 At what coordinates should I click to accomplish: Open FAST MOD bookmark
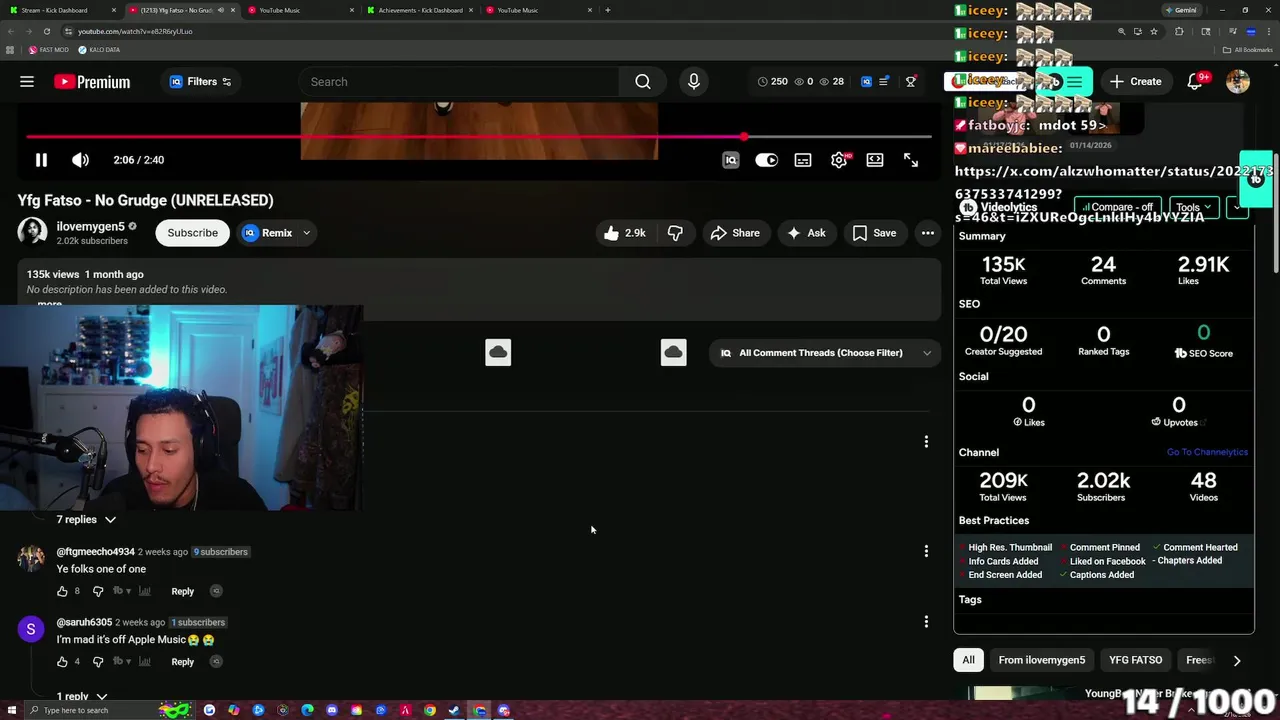click(49, 50)
